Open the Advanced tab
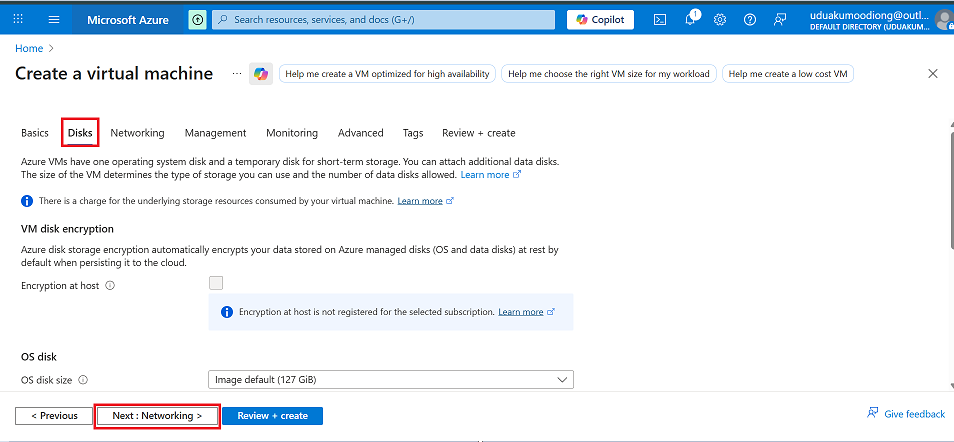This screenshot has height=442, width=954. 361,133
